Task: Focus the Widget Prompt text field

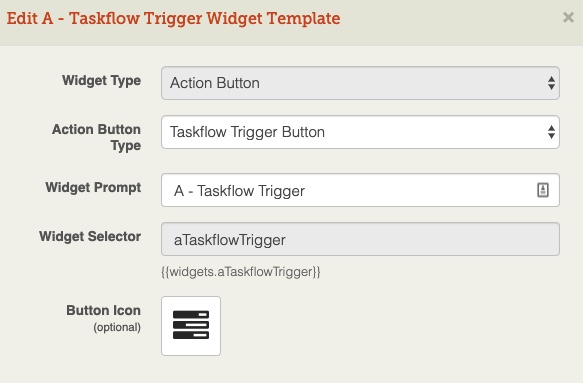Action: [360, 190]
